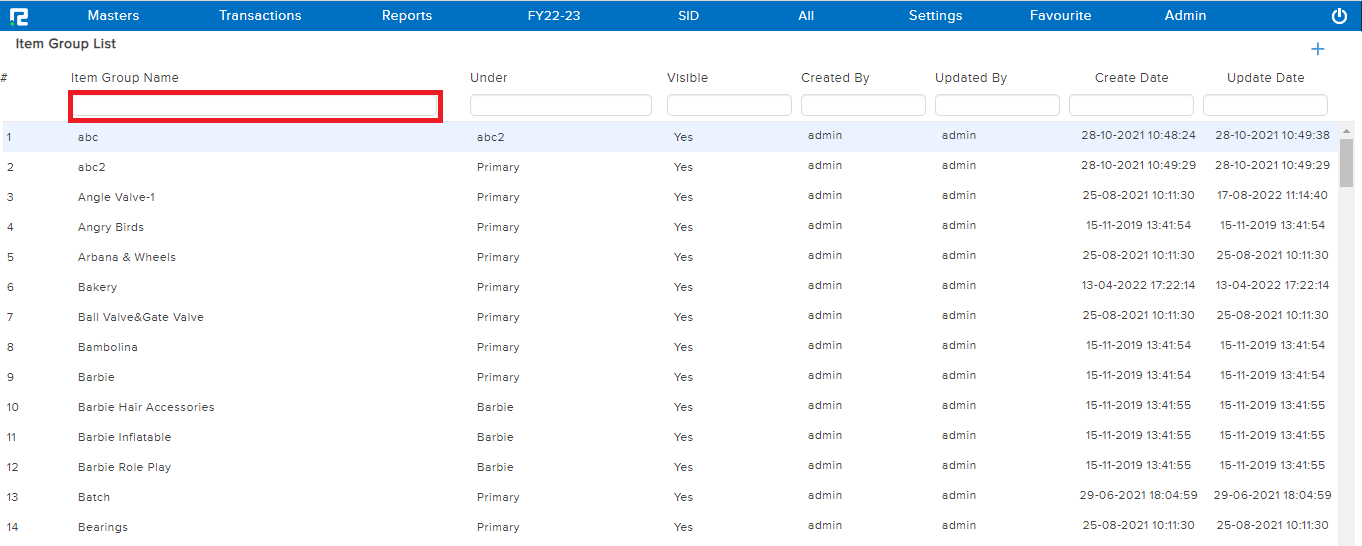1362x546 pixels.
Task: Click the Create Date filter field
Action: point(1131,106)
